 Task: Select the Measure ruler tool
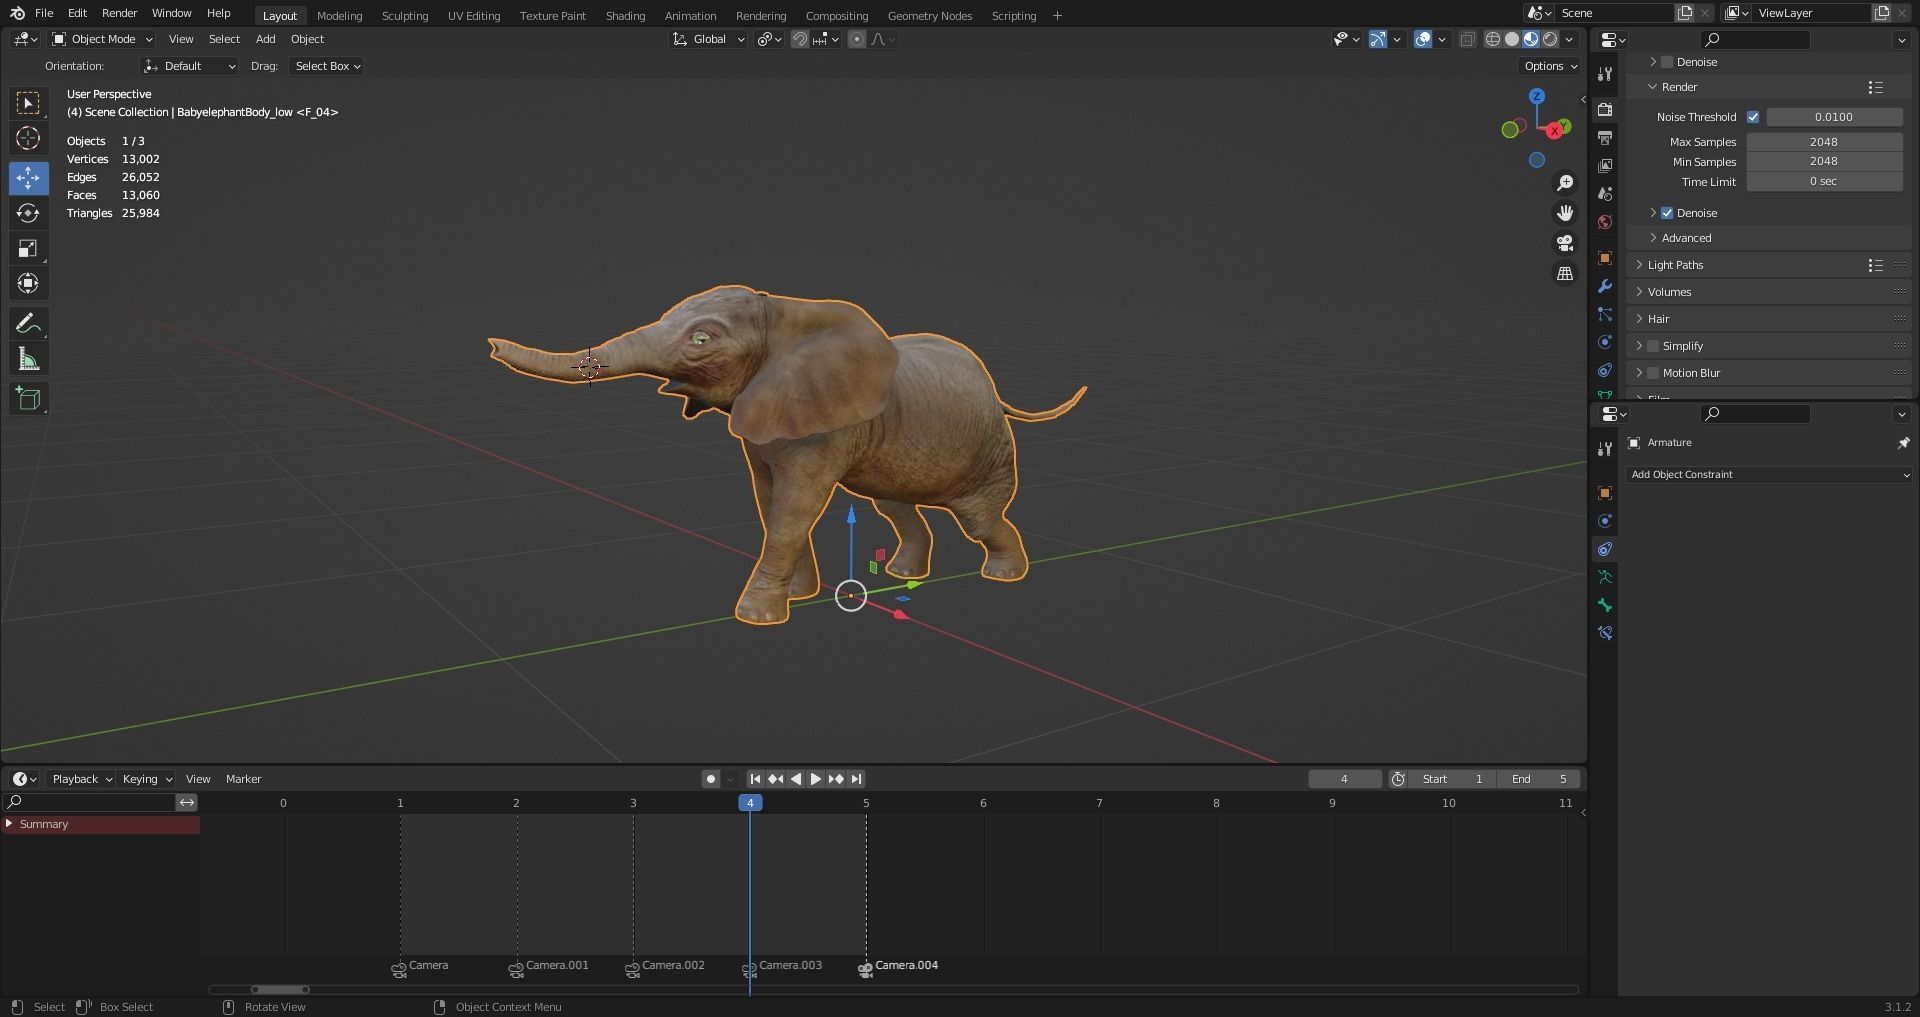point(28,359)
